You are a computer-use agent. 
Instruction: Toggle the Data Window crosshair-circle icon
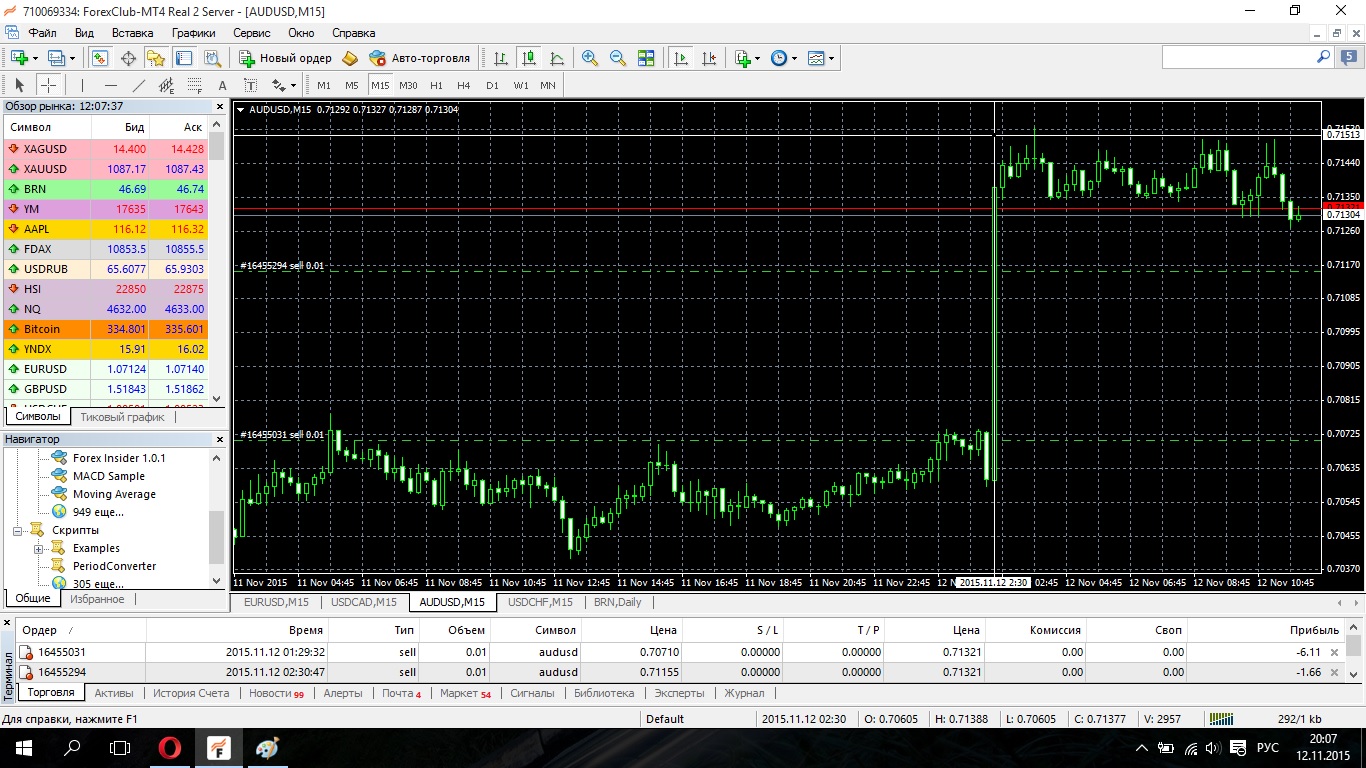coord(128,58)
